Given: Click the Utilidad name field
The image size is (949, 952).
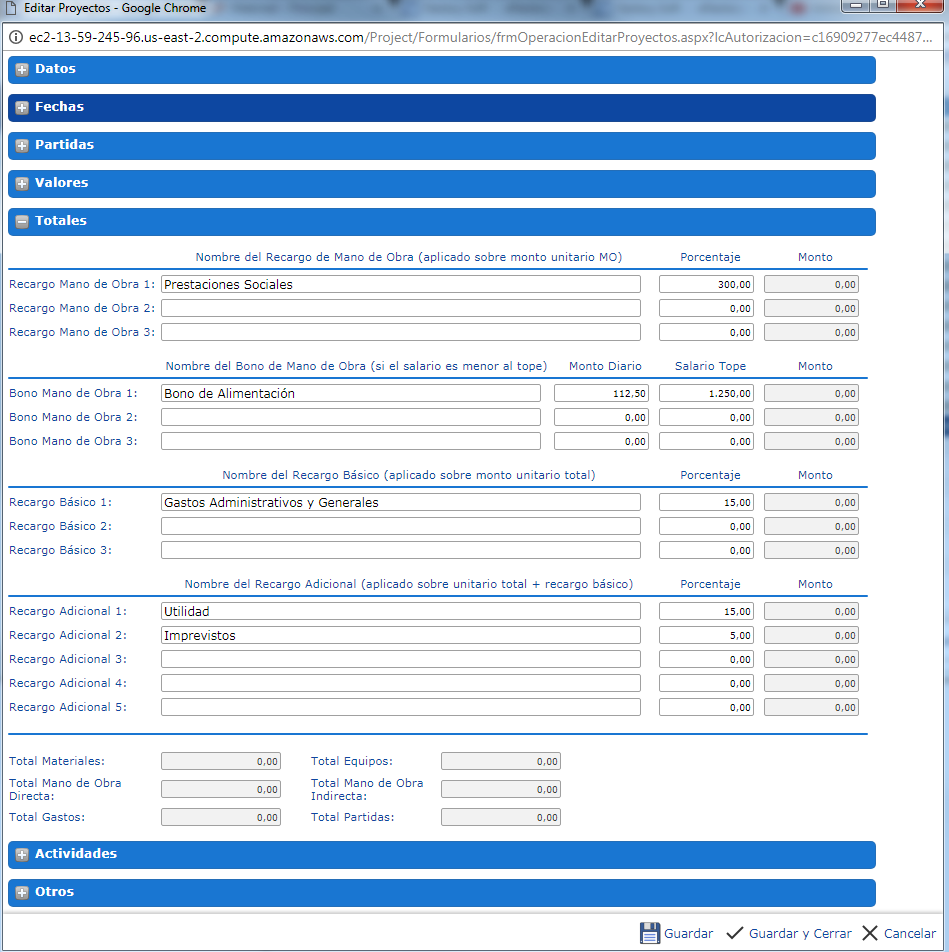Looking at the screenshot, I should click(401, 611).
